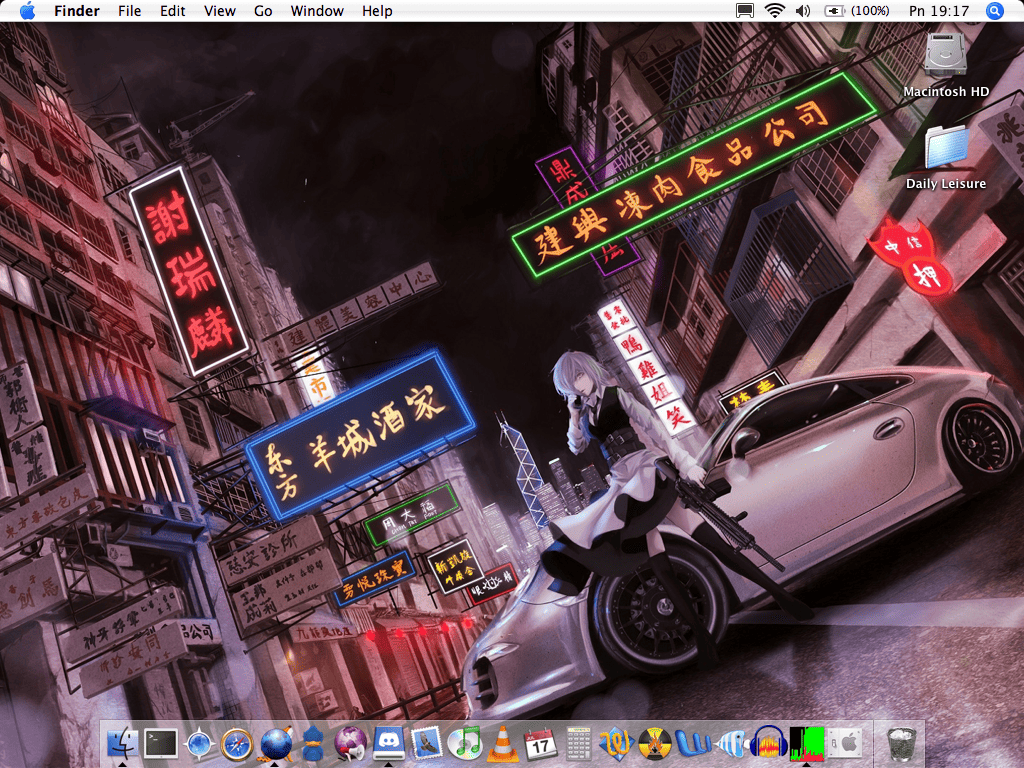Screen dimensions: 1024x768
Task: Open Calculator from the dock
Action: (578, 743)
